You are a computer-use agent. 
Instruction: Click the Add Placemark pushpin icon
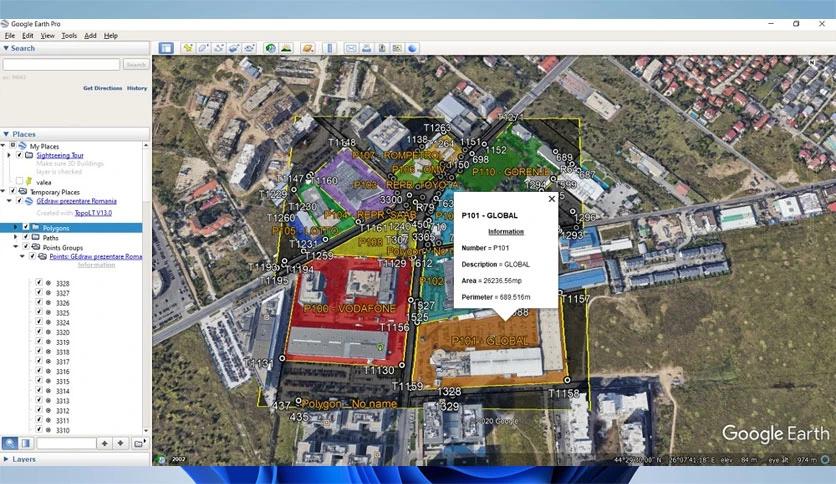point(188,48)
